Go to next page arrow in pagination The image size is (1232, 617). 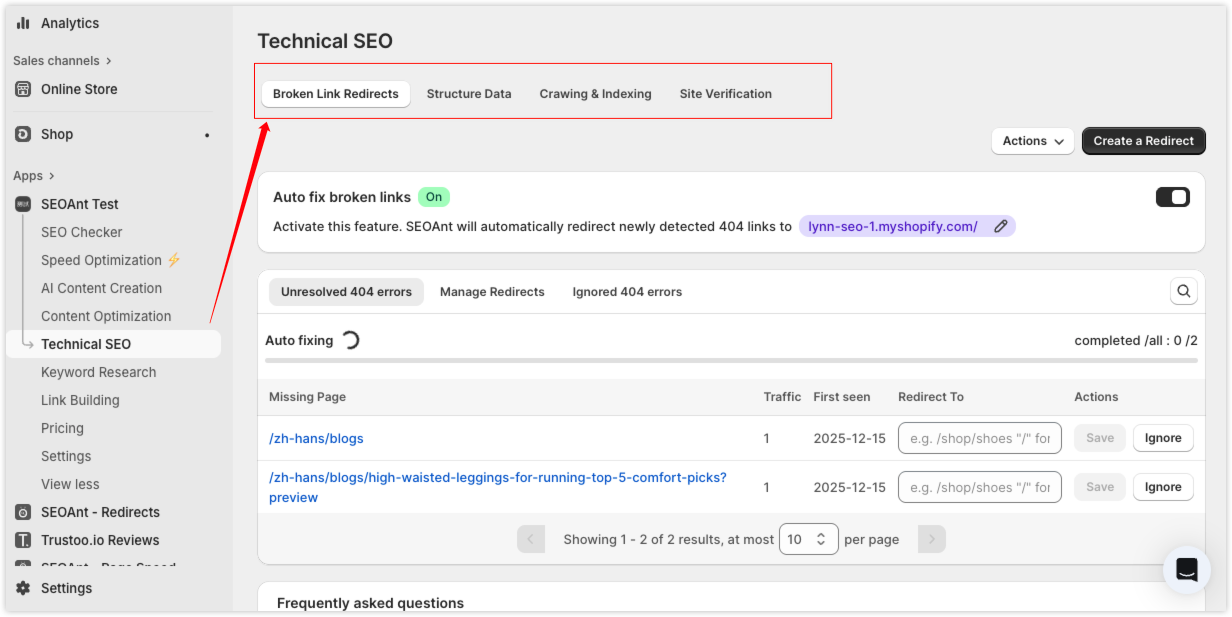(931, 539)
